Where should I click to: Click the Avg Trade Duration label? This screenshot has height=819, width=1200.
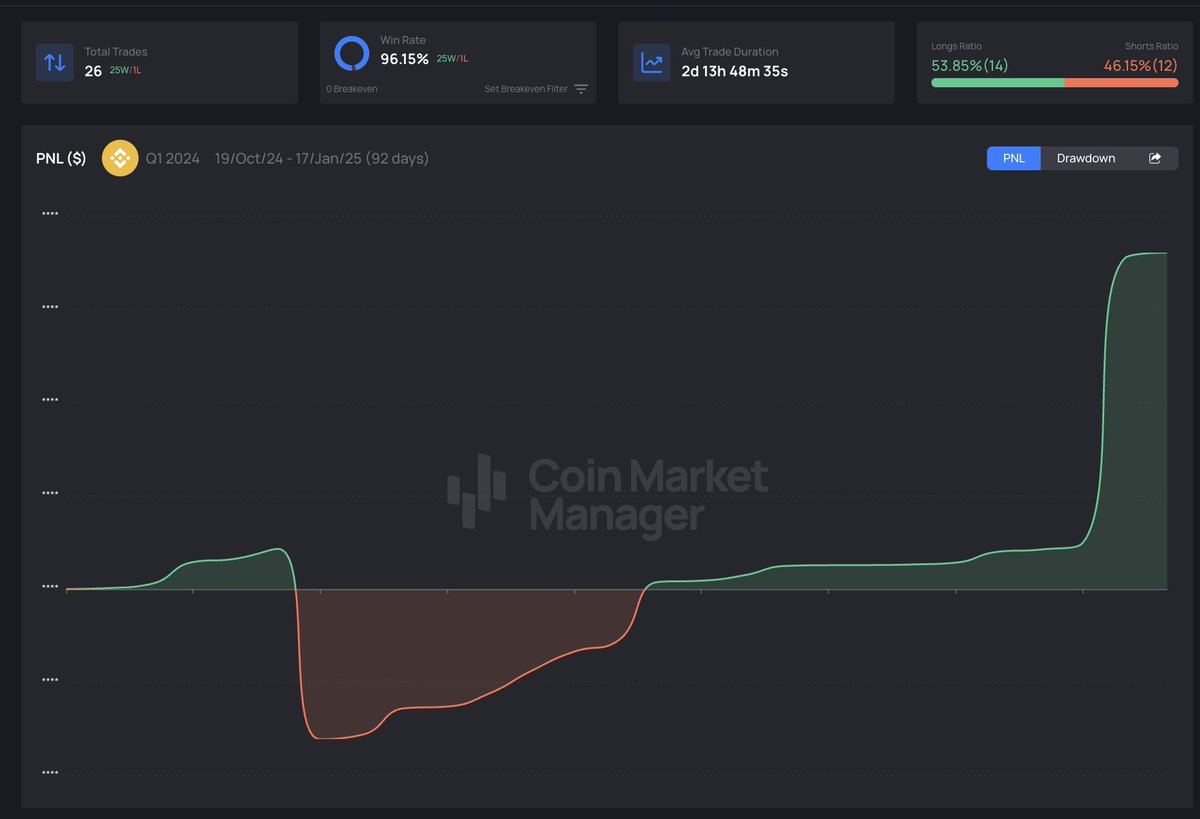tap(730, 52)
